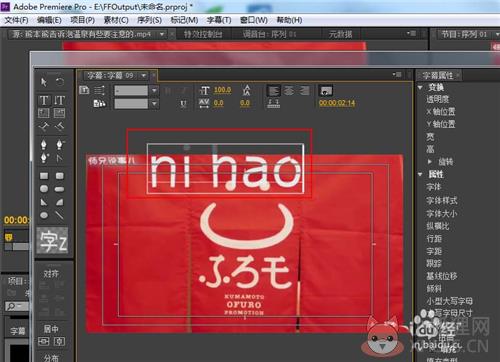The width and height of the screenshot is (500, 362).
Task: Open the 标记(M) menu
Action: 184,20
